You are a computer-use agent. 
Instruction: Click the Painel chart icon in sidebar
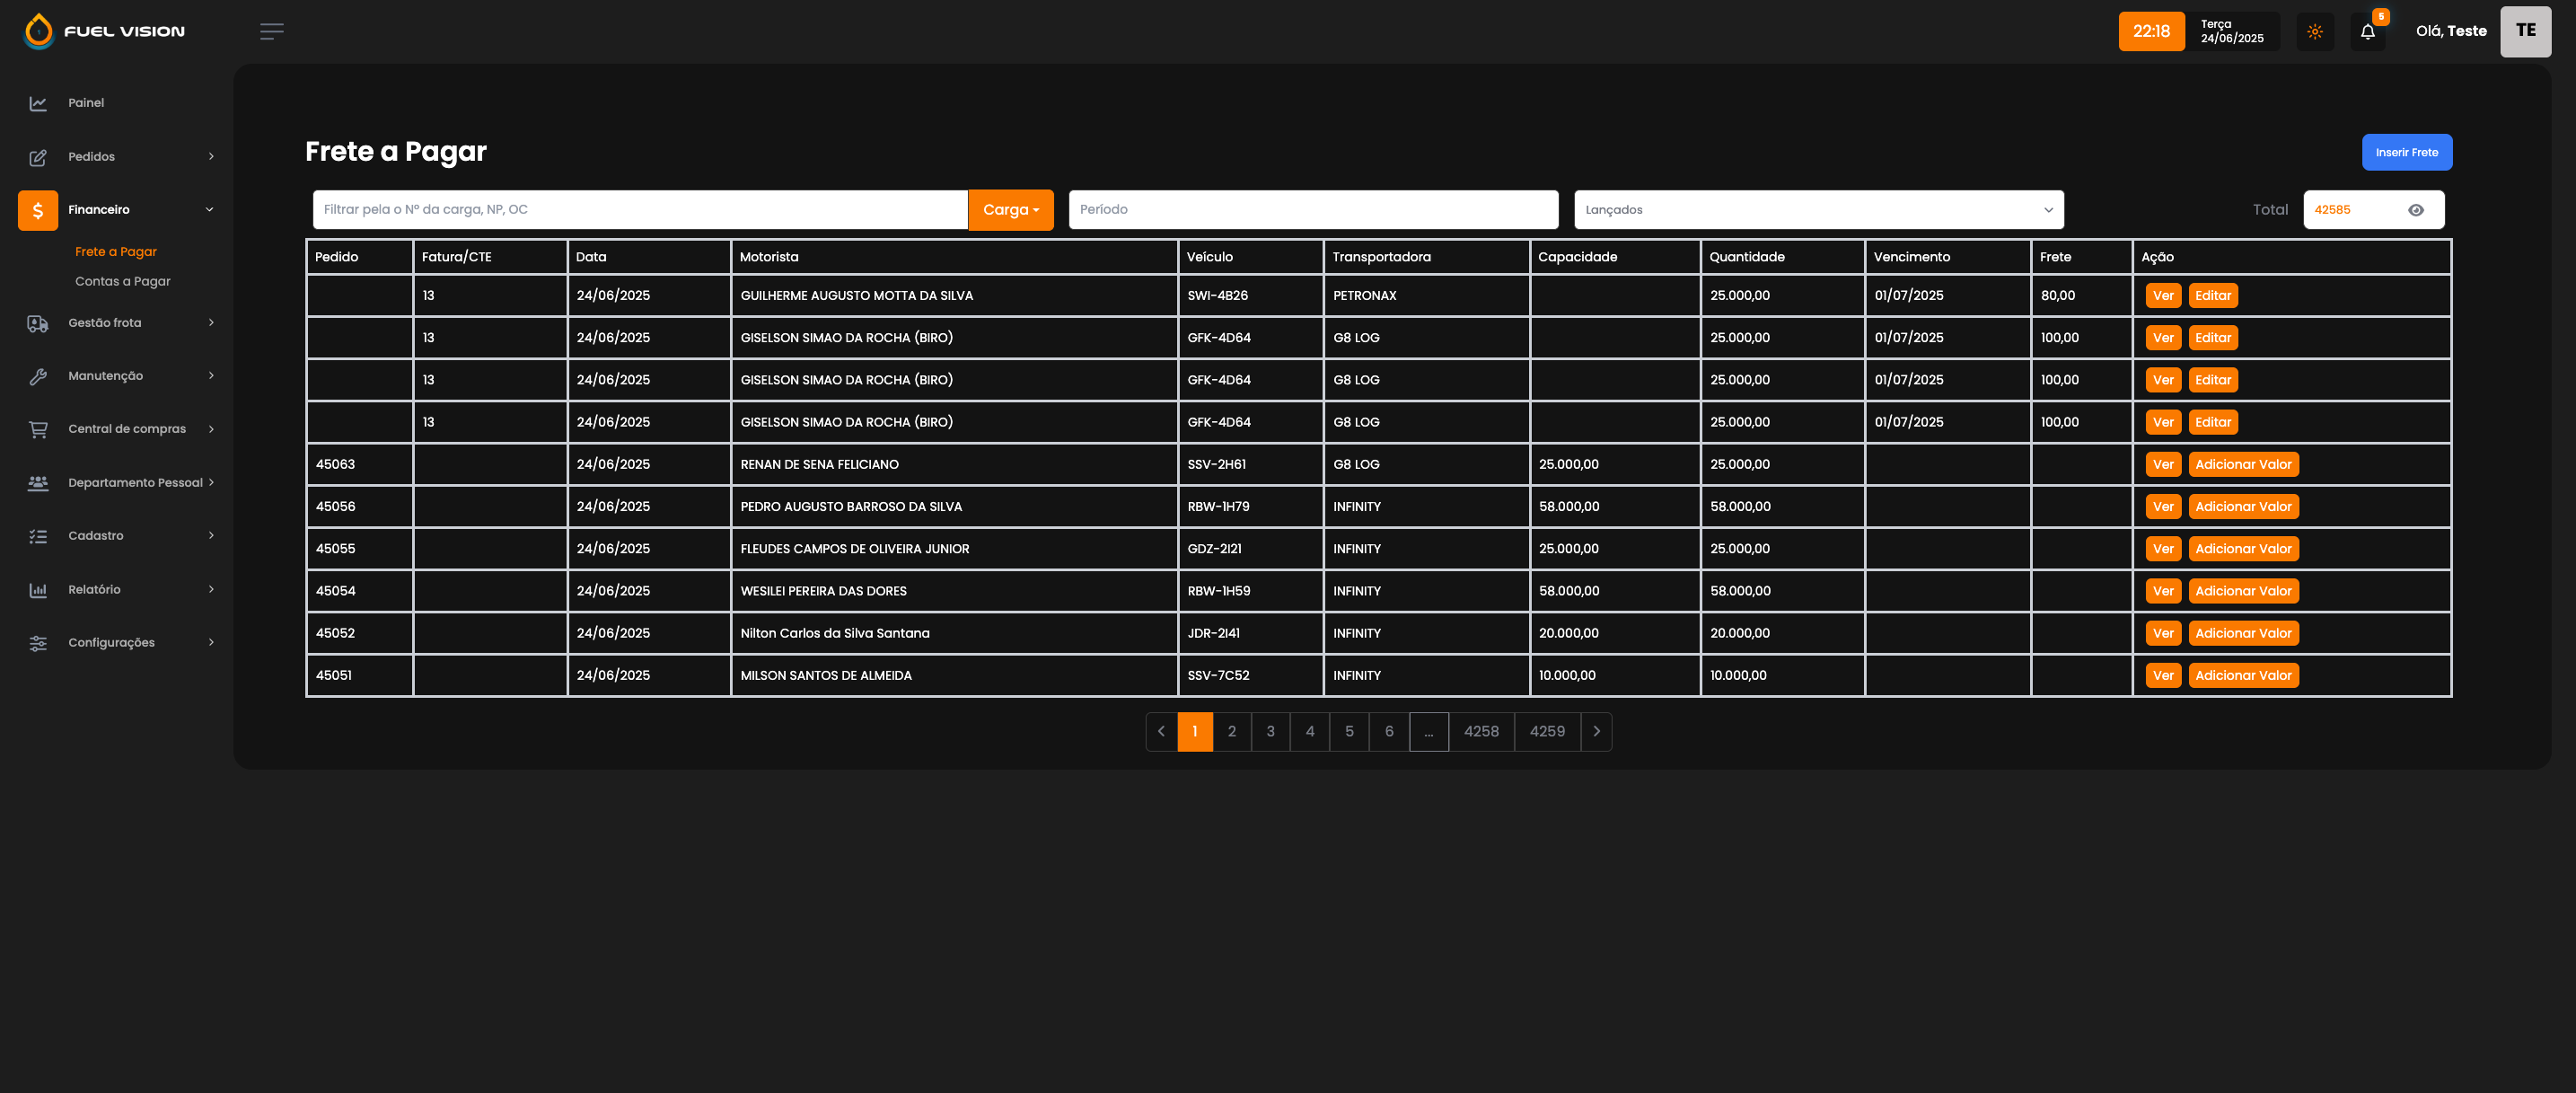click(38, 103)
